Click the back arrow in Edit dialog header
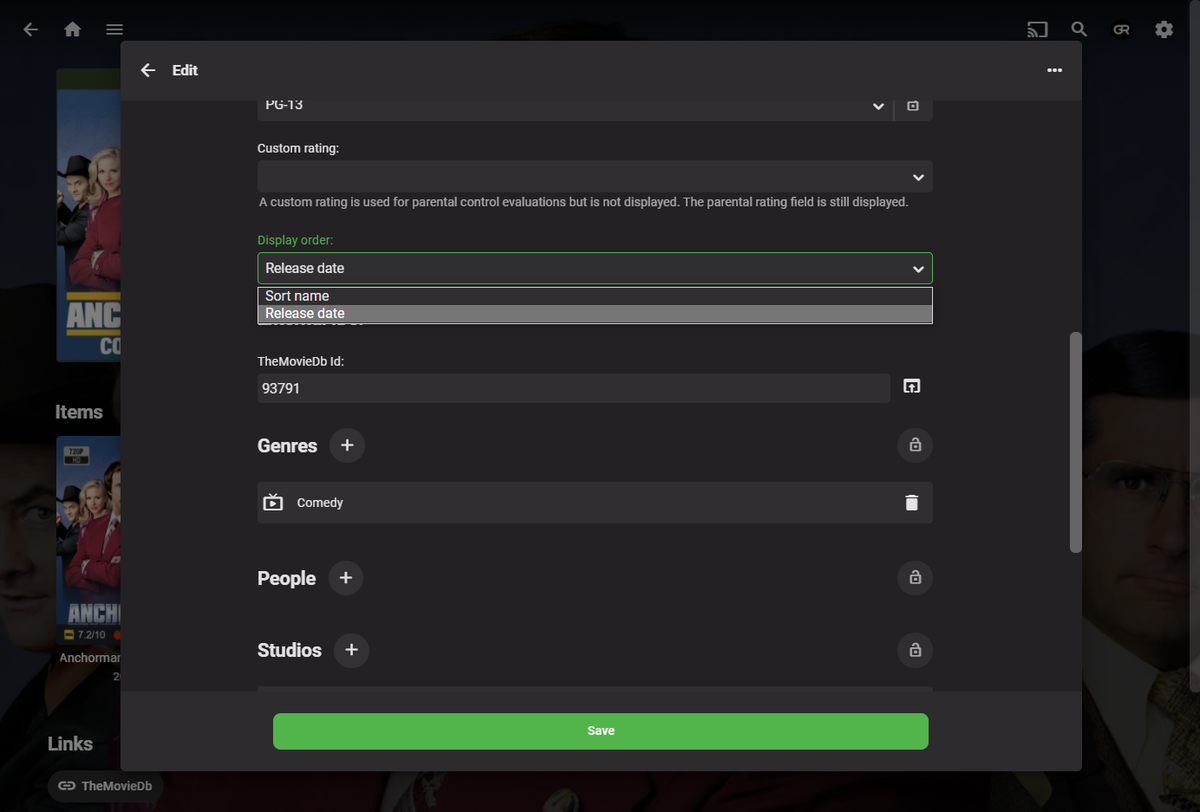Viewport: 1200px width, 812px height. 148,70
